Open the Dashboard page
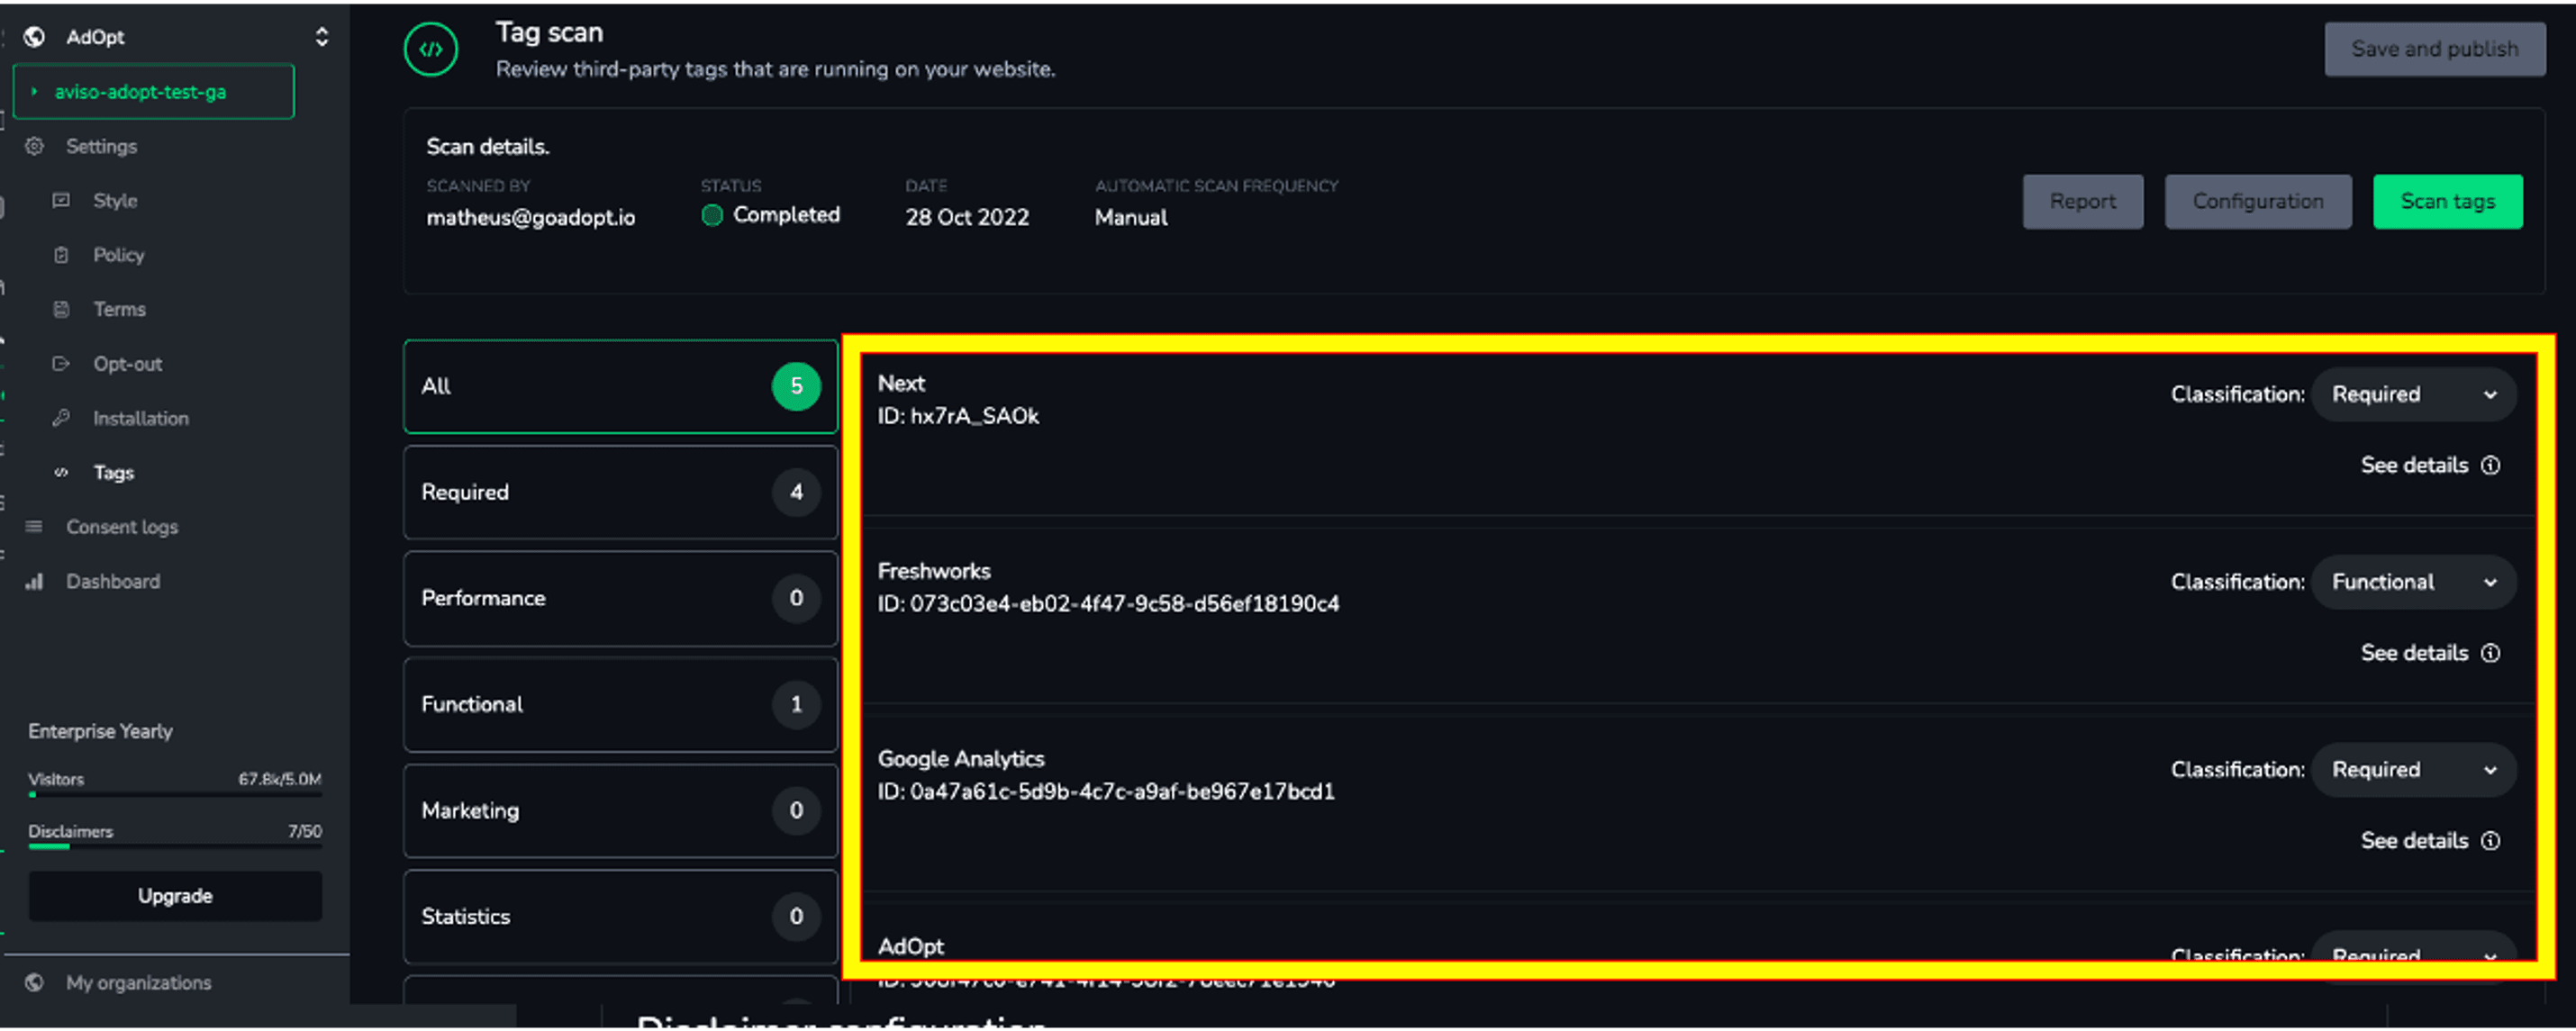This screenshot has width=2576, height=1031. 112,581
